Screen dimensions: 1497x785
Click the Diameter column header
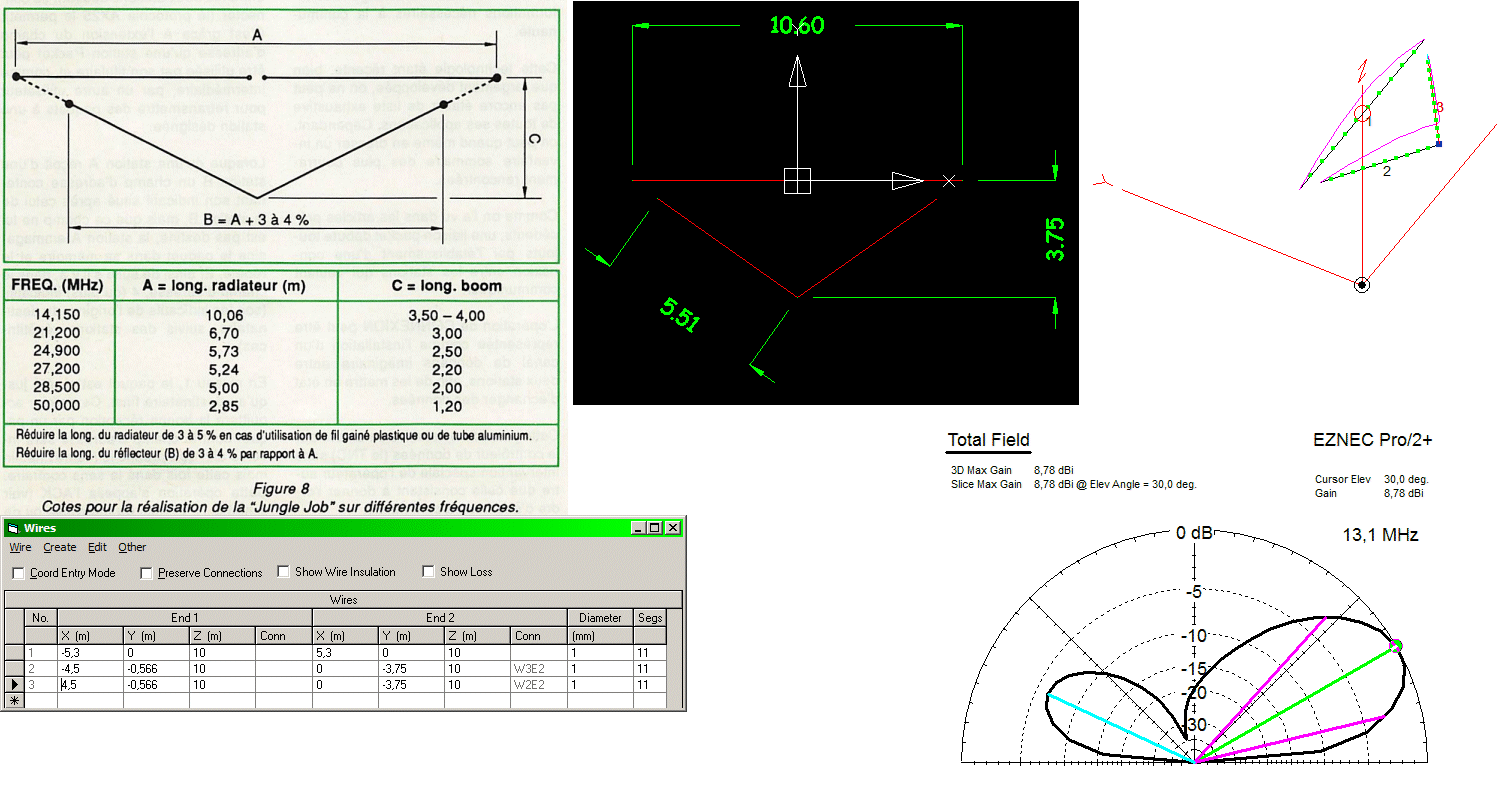pyautogui.click(x=601, y=618)
